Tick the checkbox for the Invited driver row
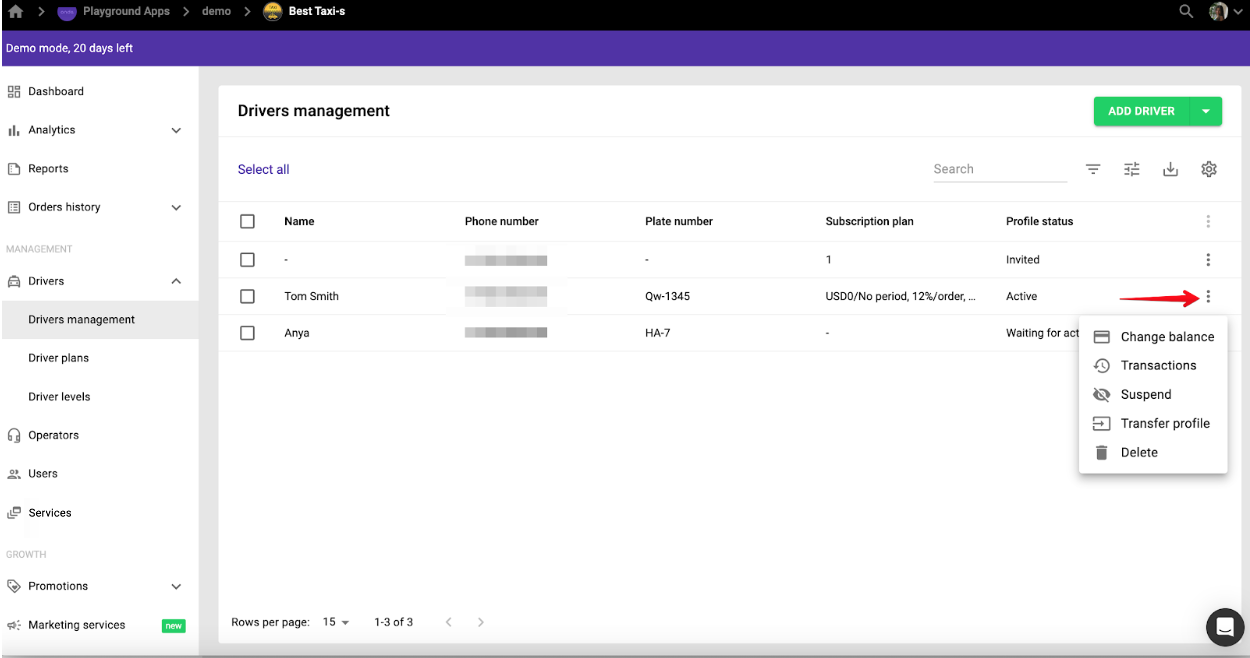The height and width of the screenshot is (658, 1250). pyautogui.click(x=248, y=259)
